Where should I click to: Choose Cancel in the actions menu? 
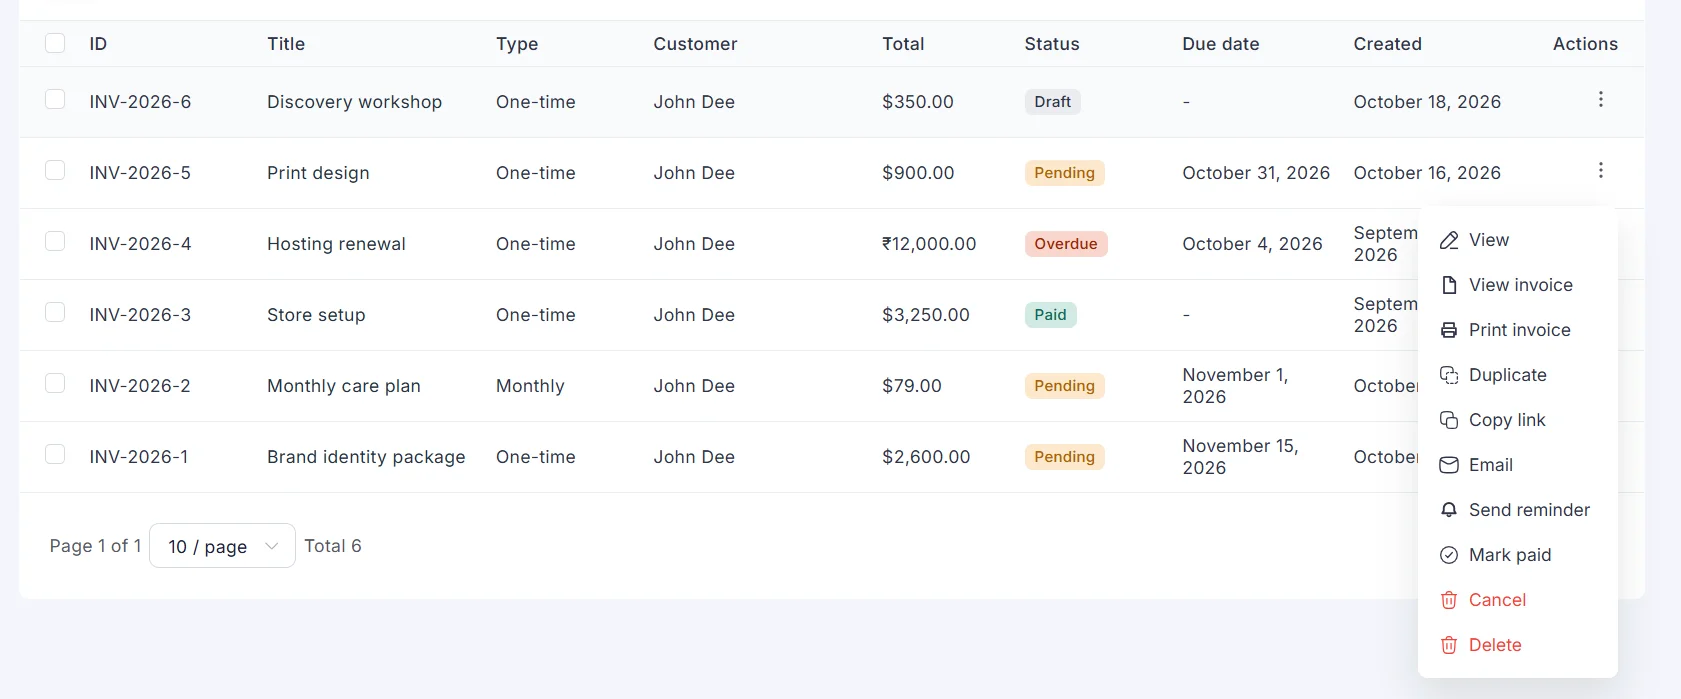pyautogui.click(x=1518, y=600)
